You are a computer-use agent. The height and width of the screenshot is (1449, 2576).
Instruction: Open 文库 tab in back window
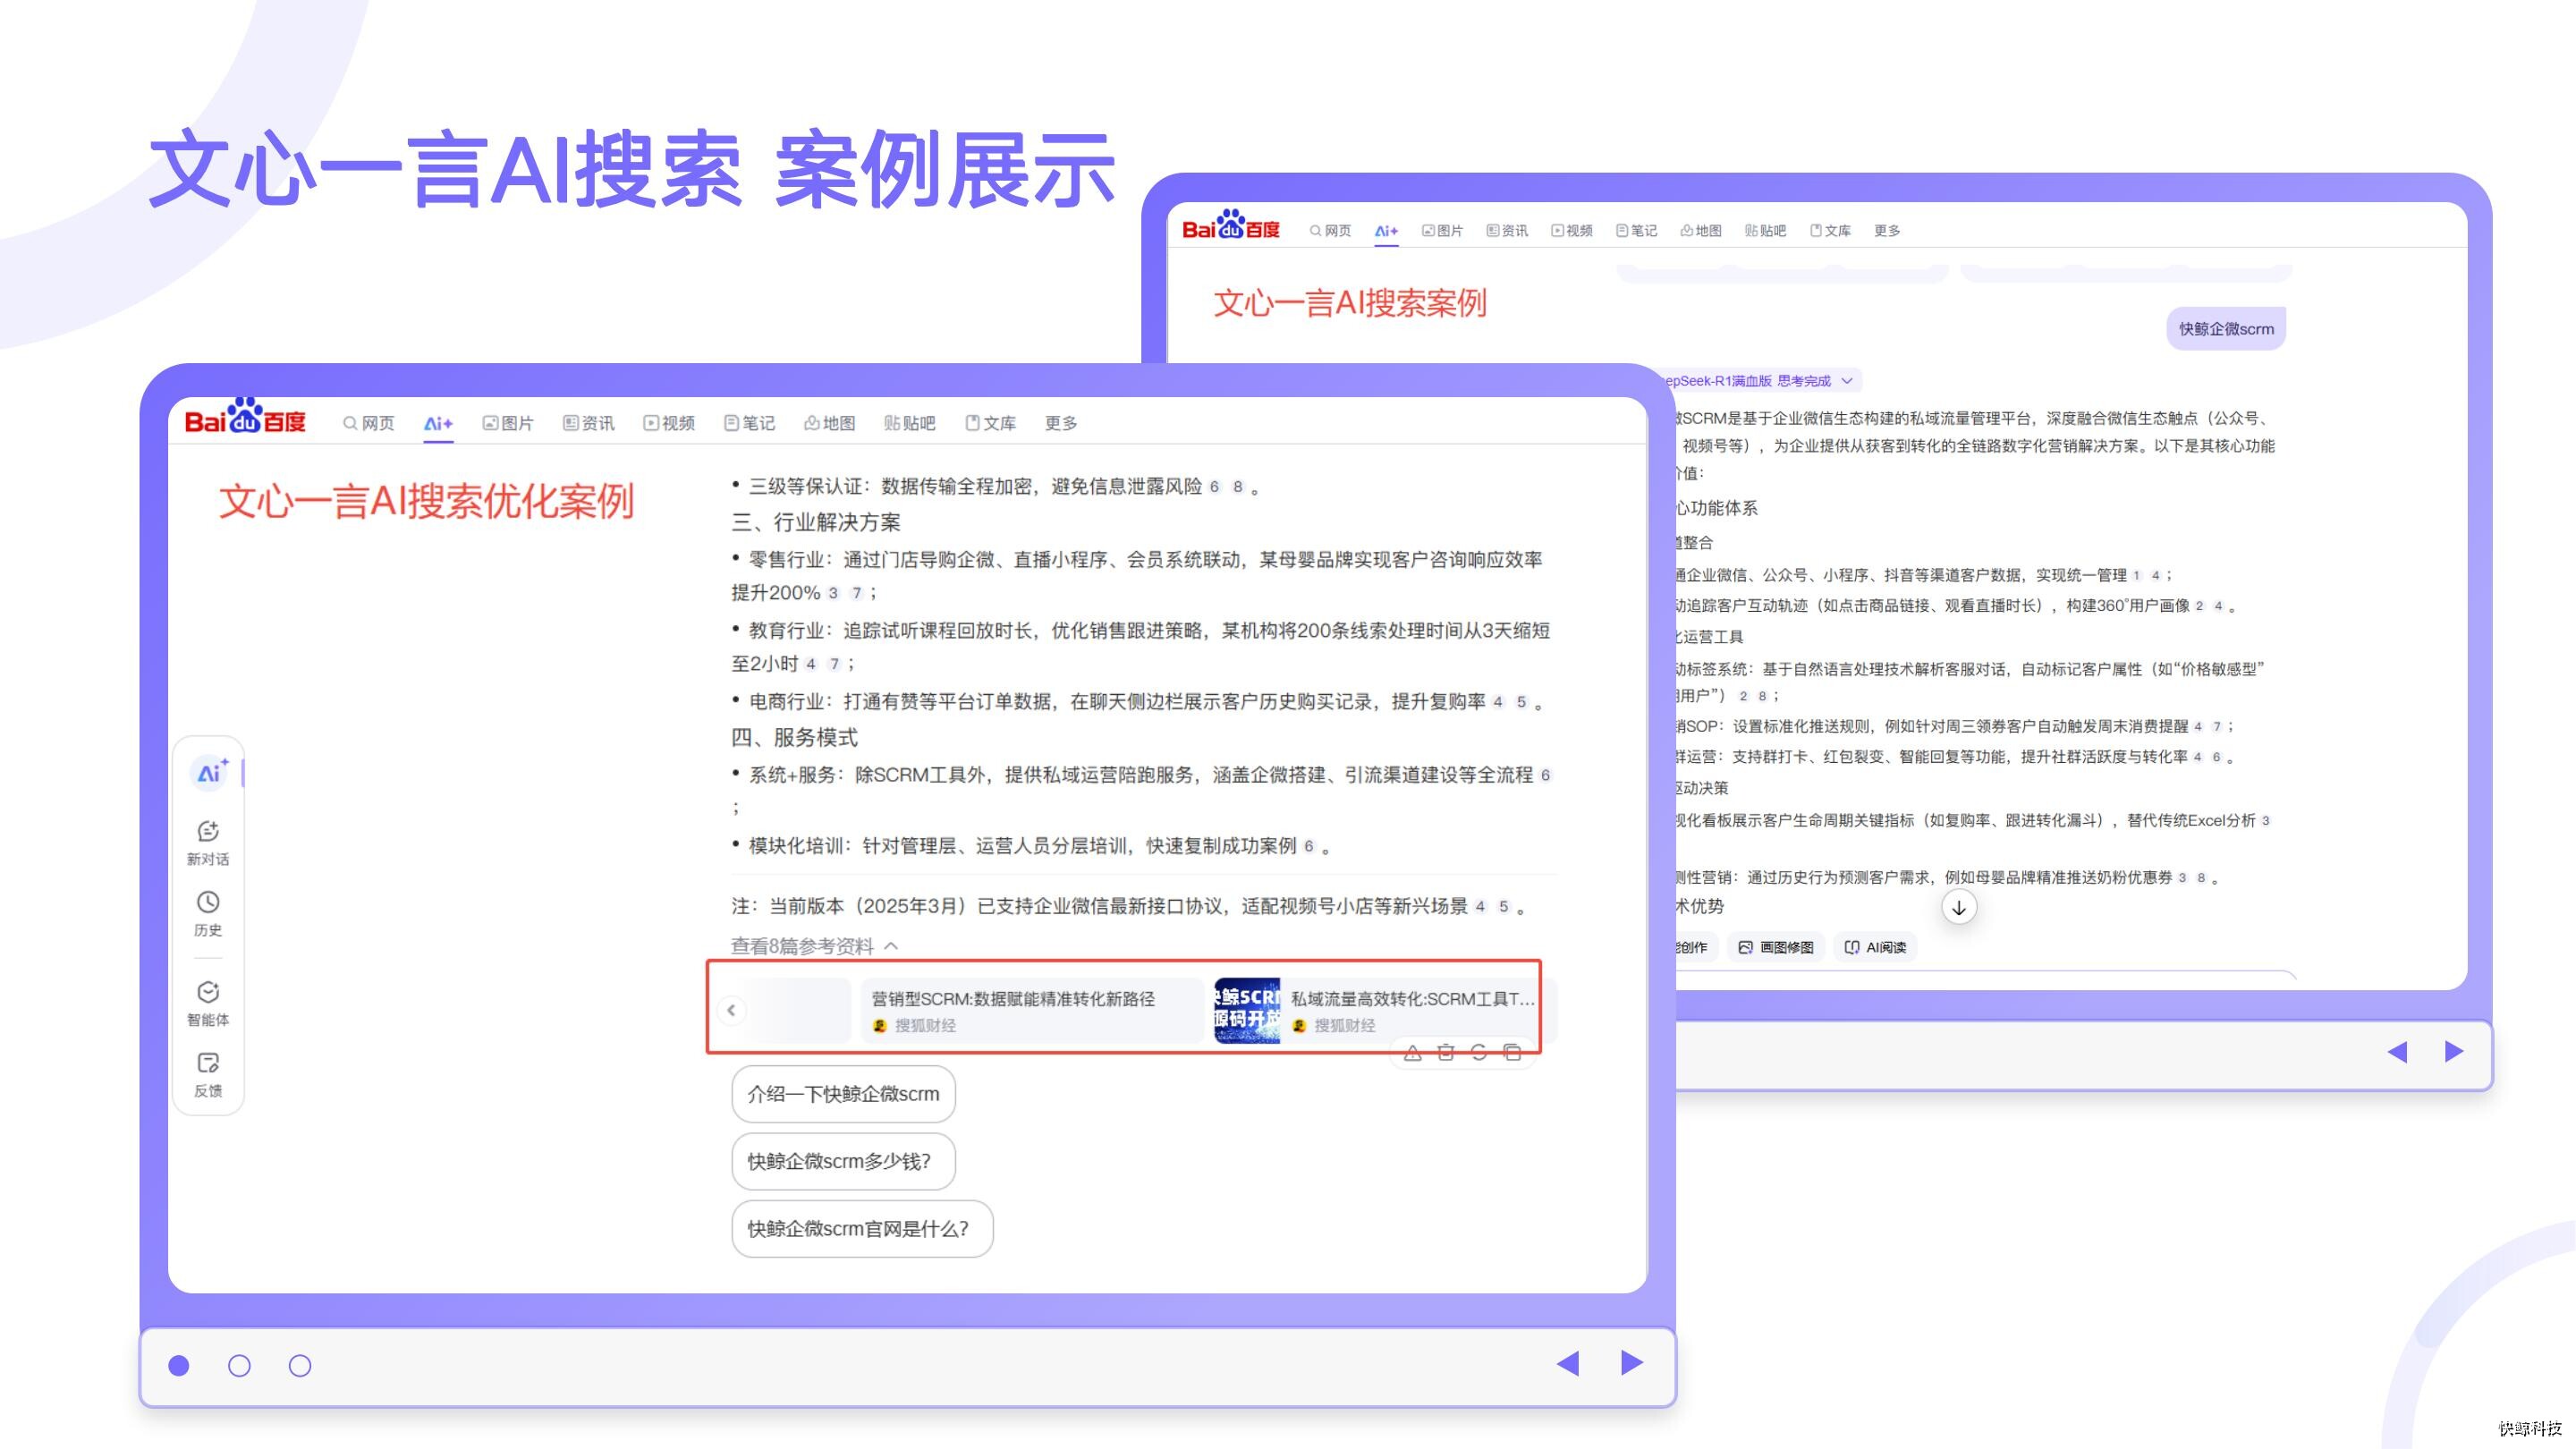(1830, 231)
